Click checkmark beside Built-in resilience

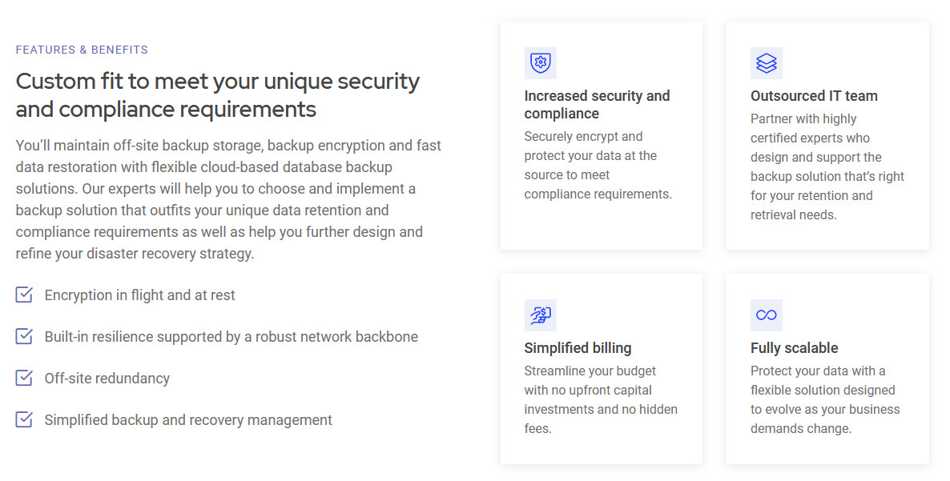(24, 336)
